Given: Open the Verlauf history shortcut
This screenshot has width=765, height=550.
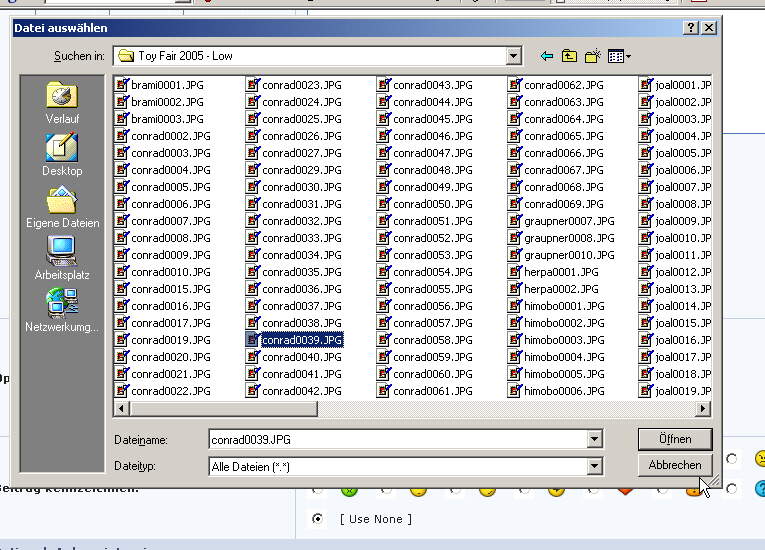Looking at the screenshot, I should coord(62,104).
